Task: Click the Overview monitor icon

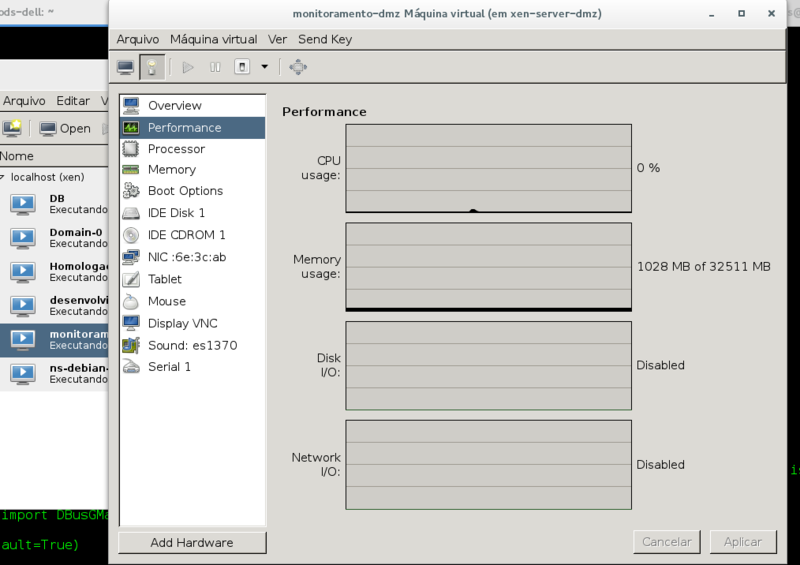Action: [131, 106]
